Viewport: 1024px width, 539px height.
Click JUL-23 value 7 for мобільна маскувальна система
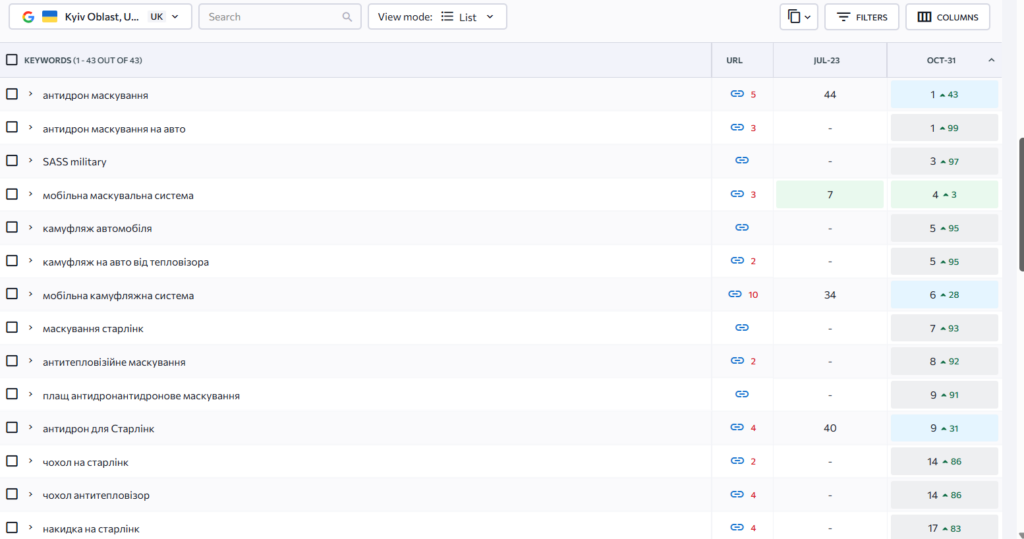coord(830,195)
